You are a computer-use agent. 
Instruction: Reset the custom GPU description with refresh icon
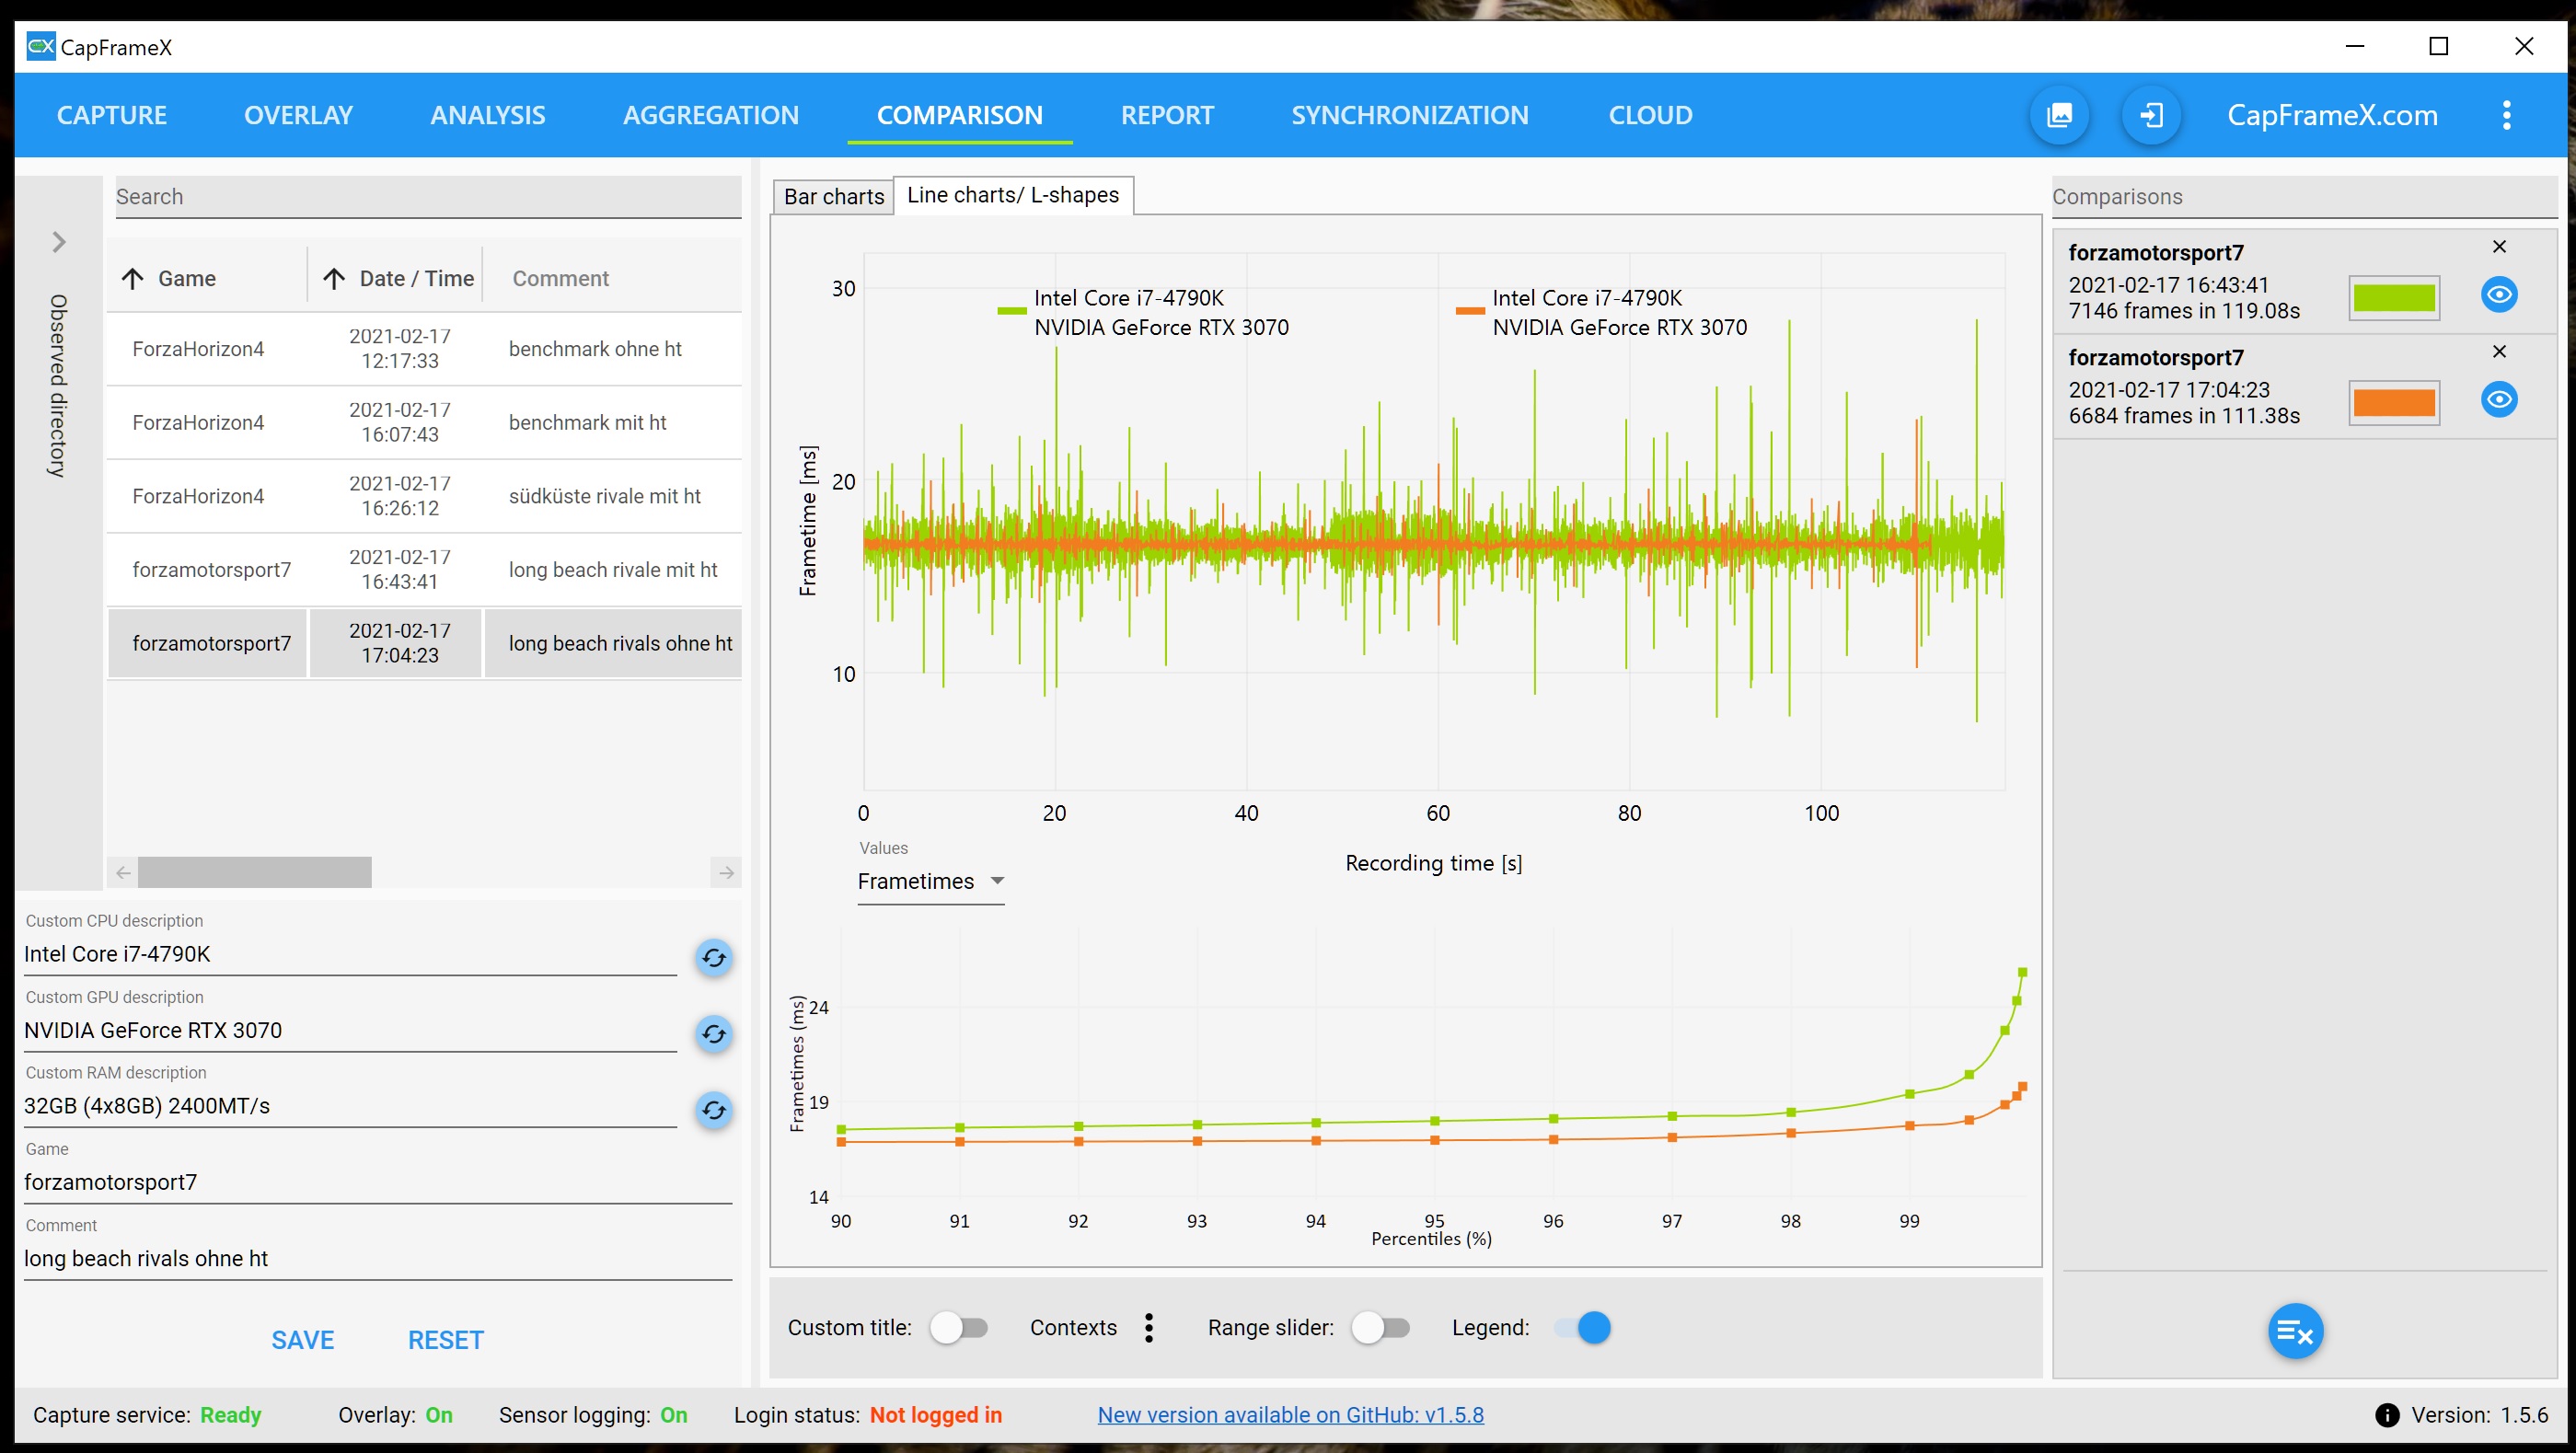pos(713,1034)
